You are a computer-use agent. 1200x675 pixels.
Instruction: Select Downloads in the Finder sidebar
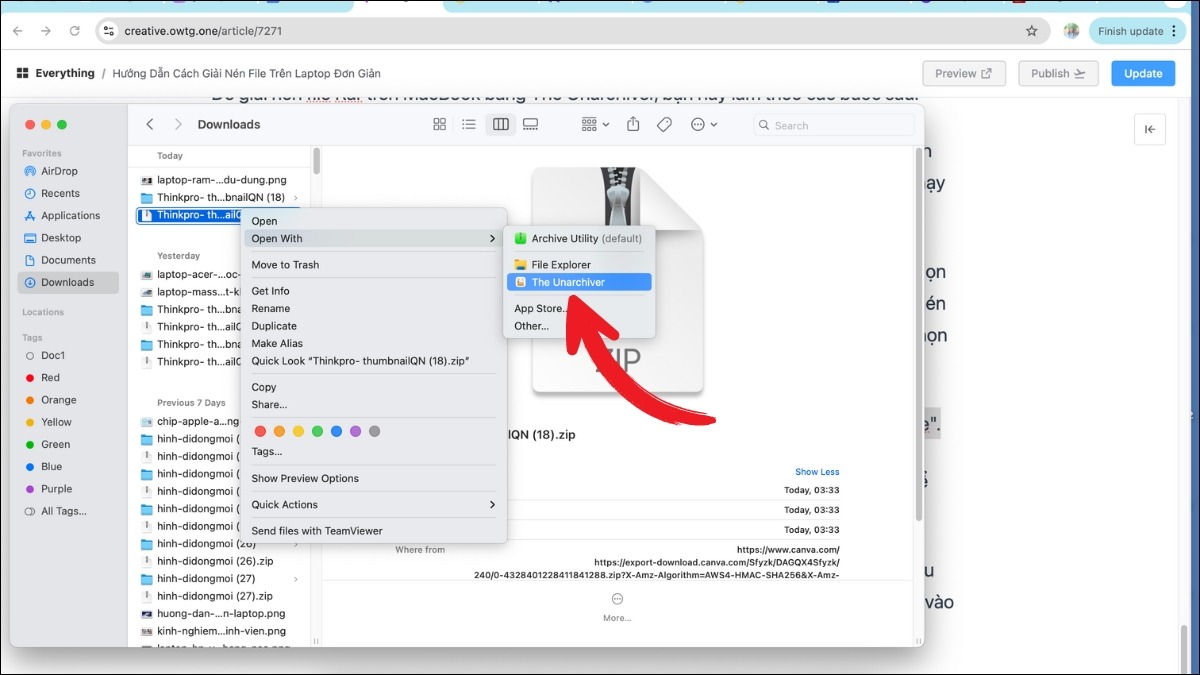pyautogui.click(x=68, y=282)
